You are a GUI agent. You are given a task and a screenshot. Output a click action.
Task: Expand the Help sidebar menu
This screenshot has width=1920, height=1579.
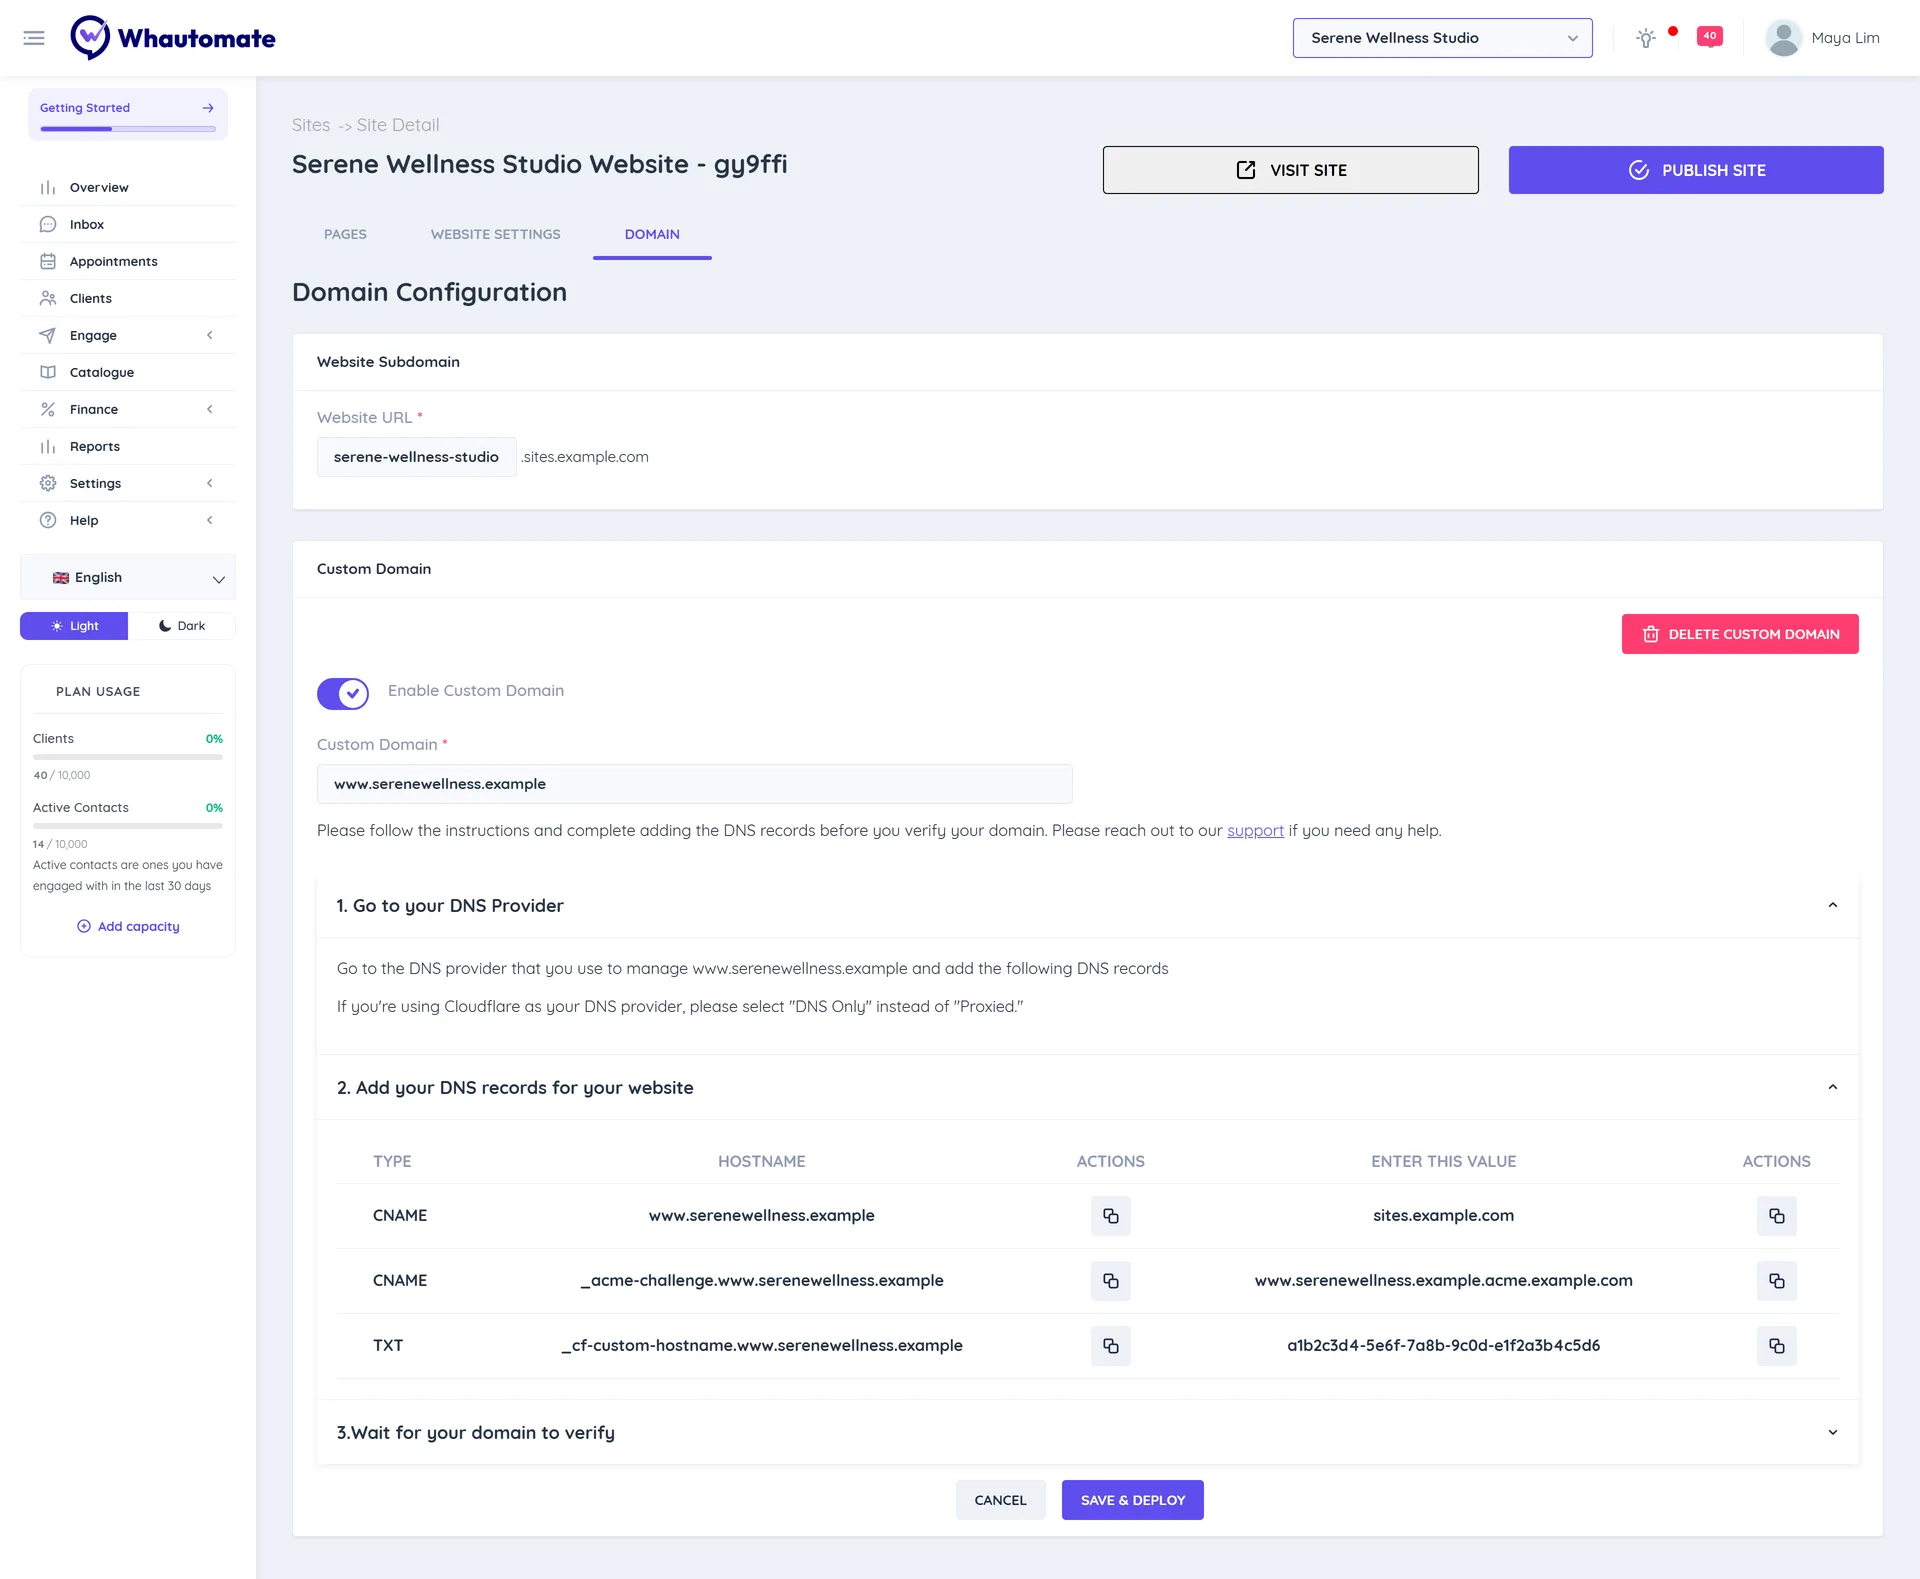[128, 520]
